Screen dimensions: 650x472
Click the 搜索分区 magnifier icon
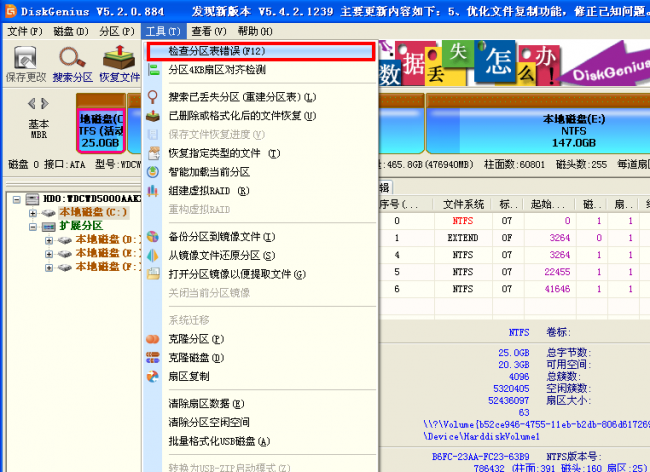(x=72, y=57)
